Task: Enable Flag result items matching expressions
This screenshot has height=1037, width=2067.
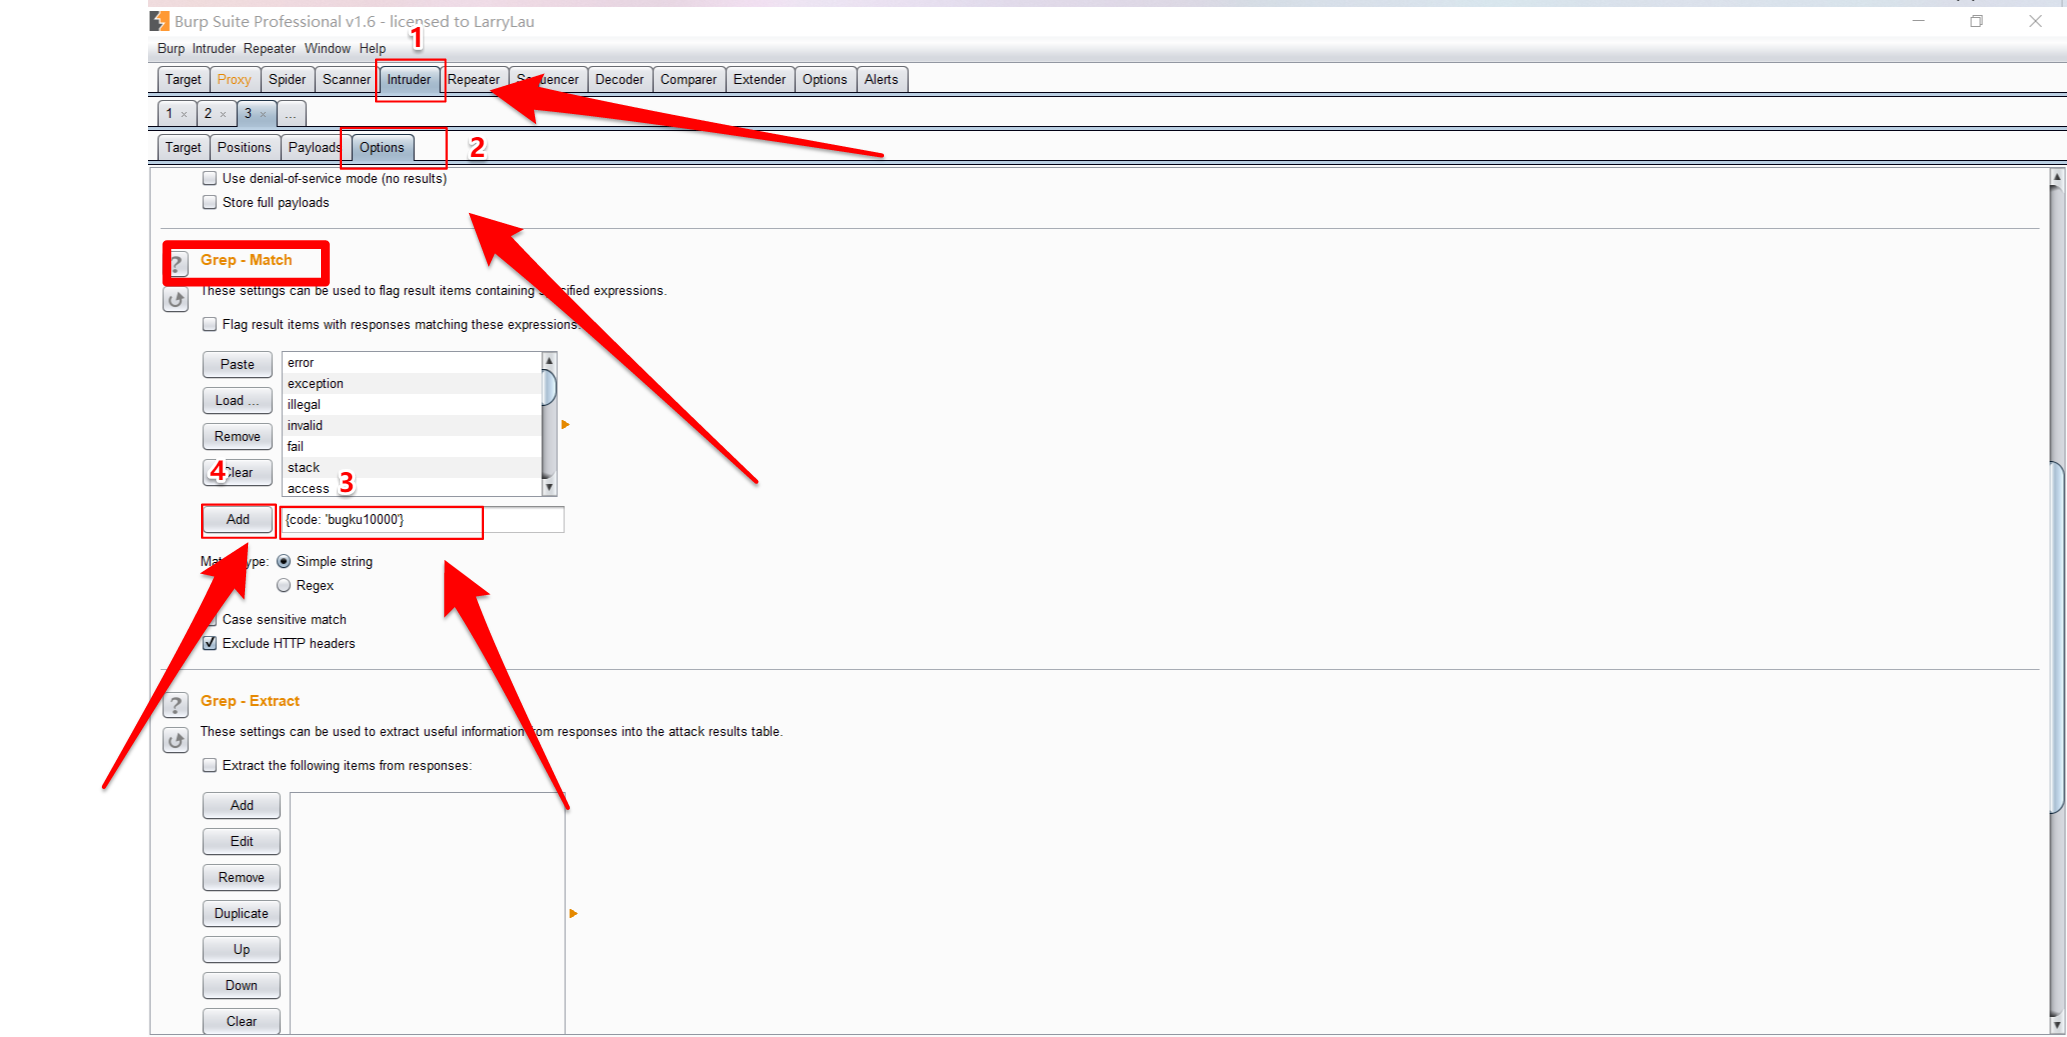Action: coord(210,325)
